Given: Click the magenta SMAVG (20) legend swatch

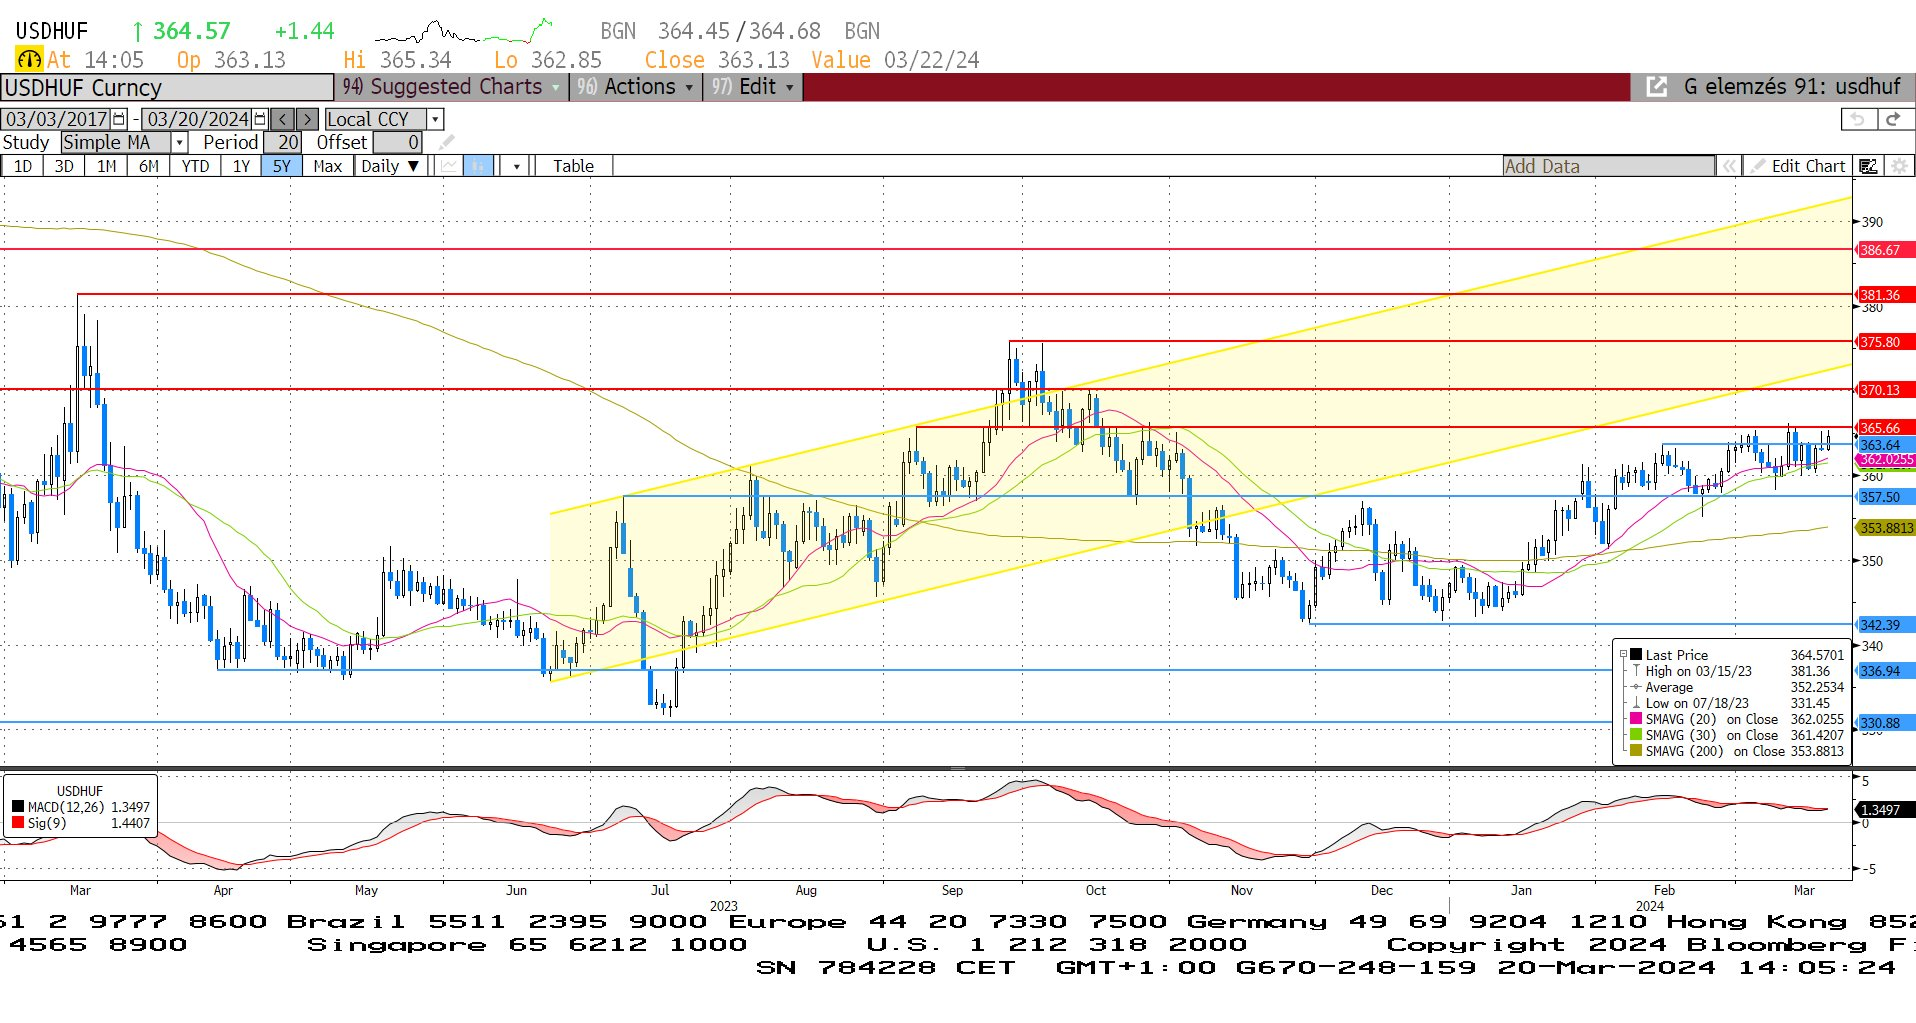Looking at the screenshot, I should (1636, 719).
